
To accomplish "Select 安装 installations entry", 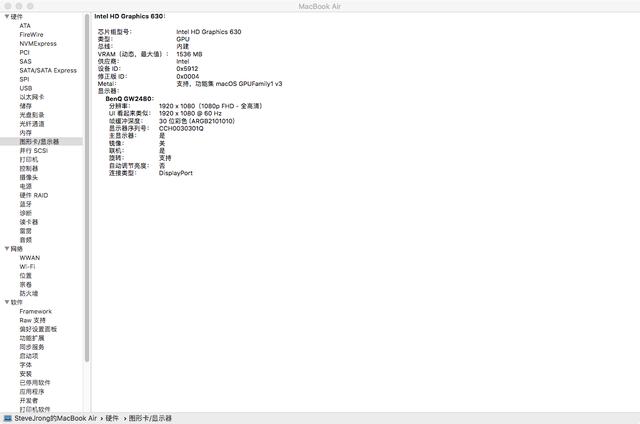I will (26, 374).
